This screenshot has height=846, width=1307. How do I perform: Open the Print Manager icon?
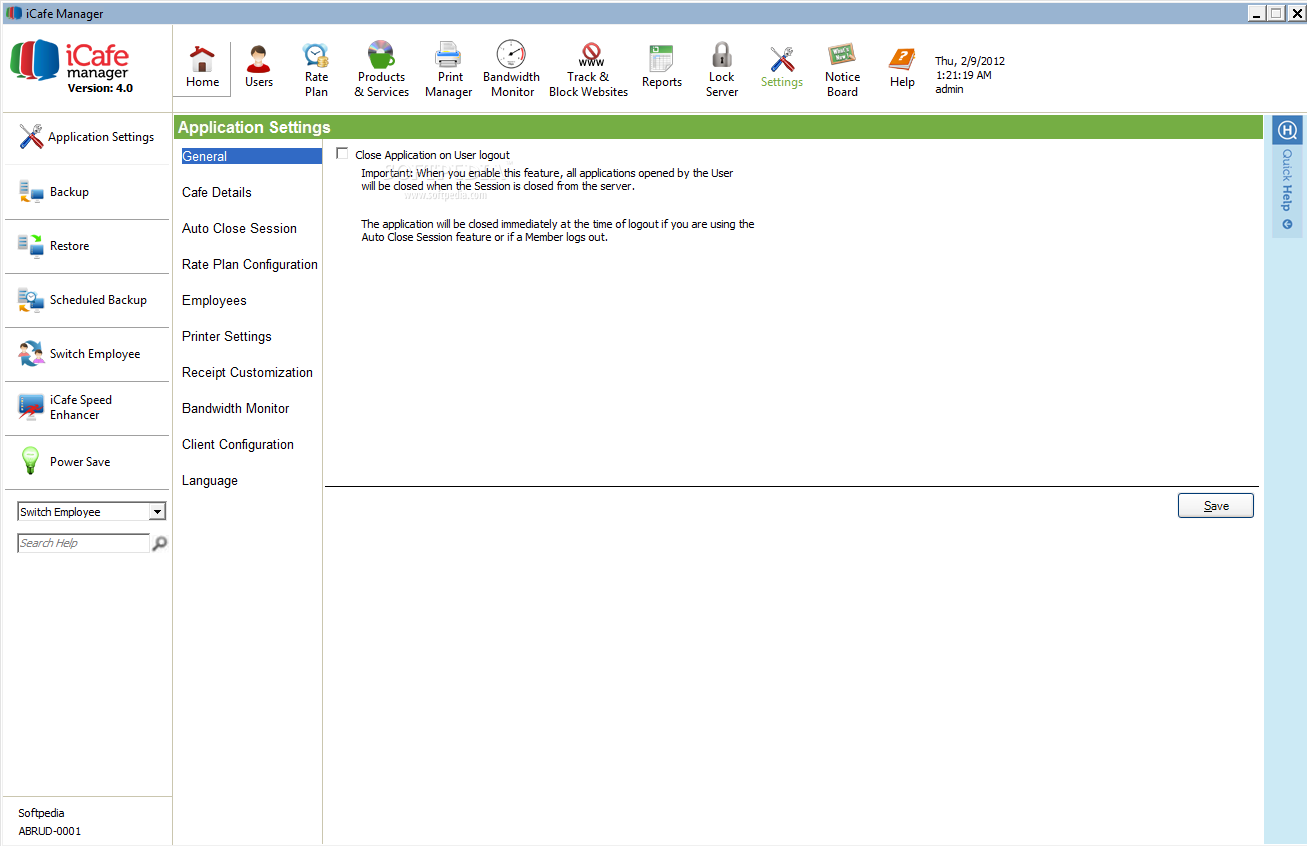(x=448, y=54)
